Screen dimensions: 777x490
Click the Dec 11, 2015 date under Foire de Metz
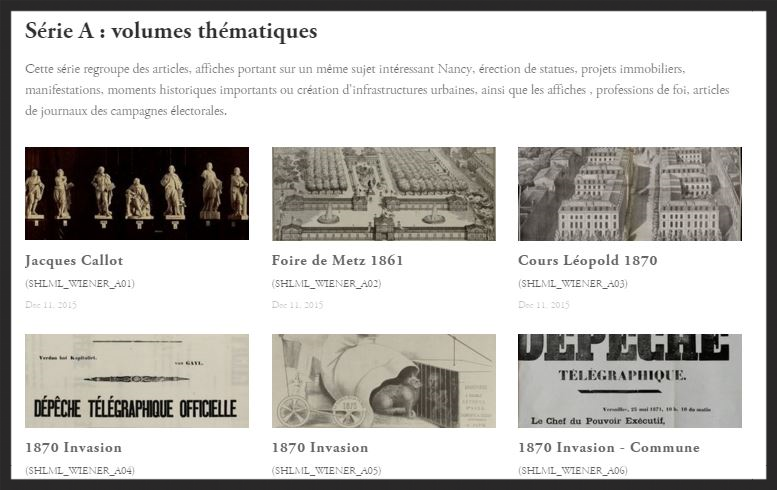(x=297, y=305)
